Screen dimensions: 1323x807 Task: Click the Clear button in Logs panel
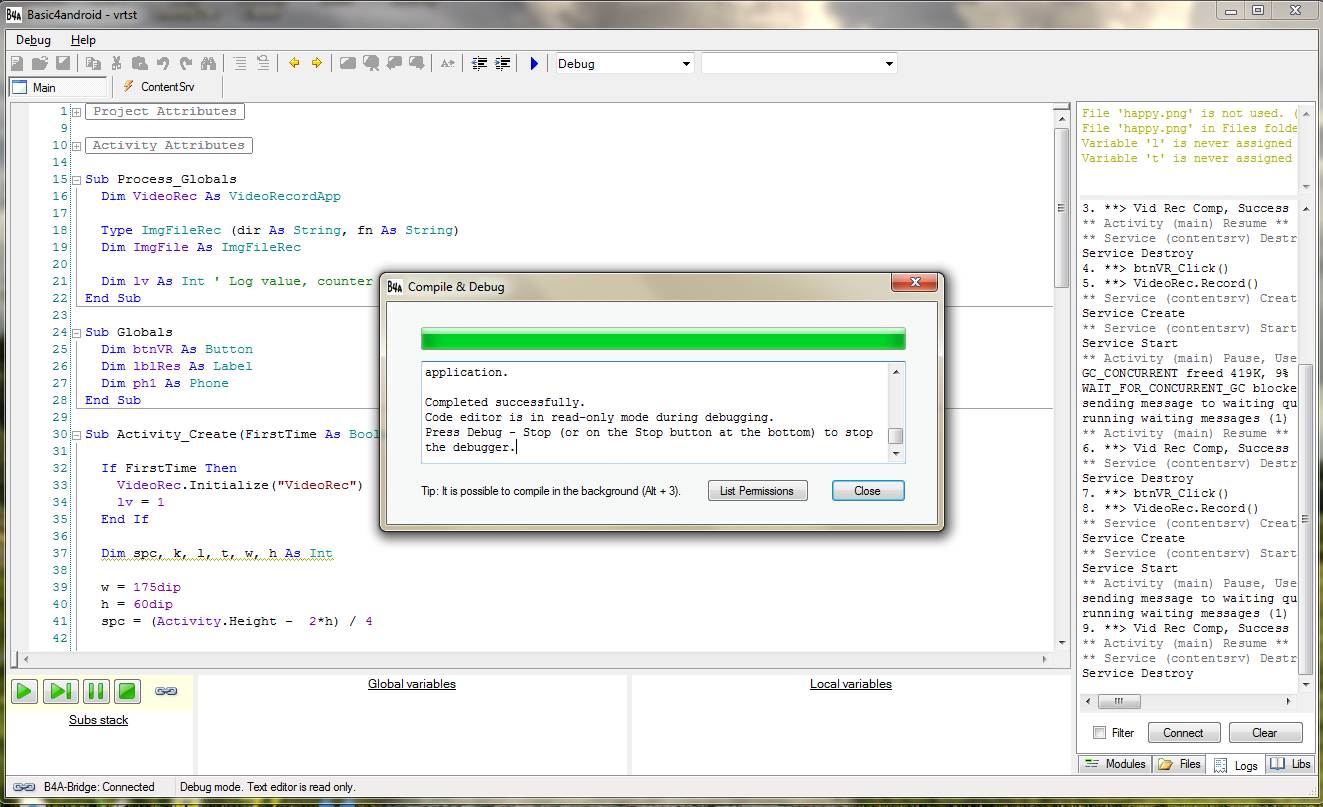[1265, 733]
